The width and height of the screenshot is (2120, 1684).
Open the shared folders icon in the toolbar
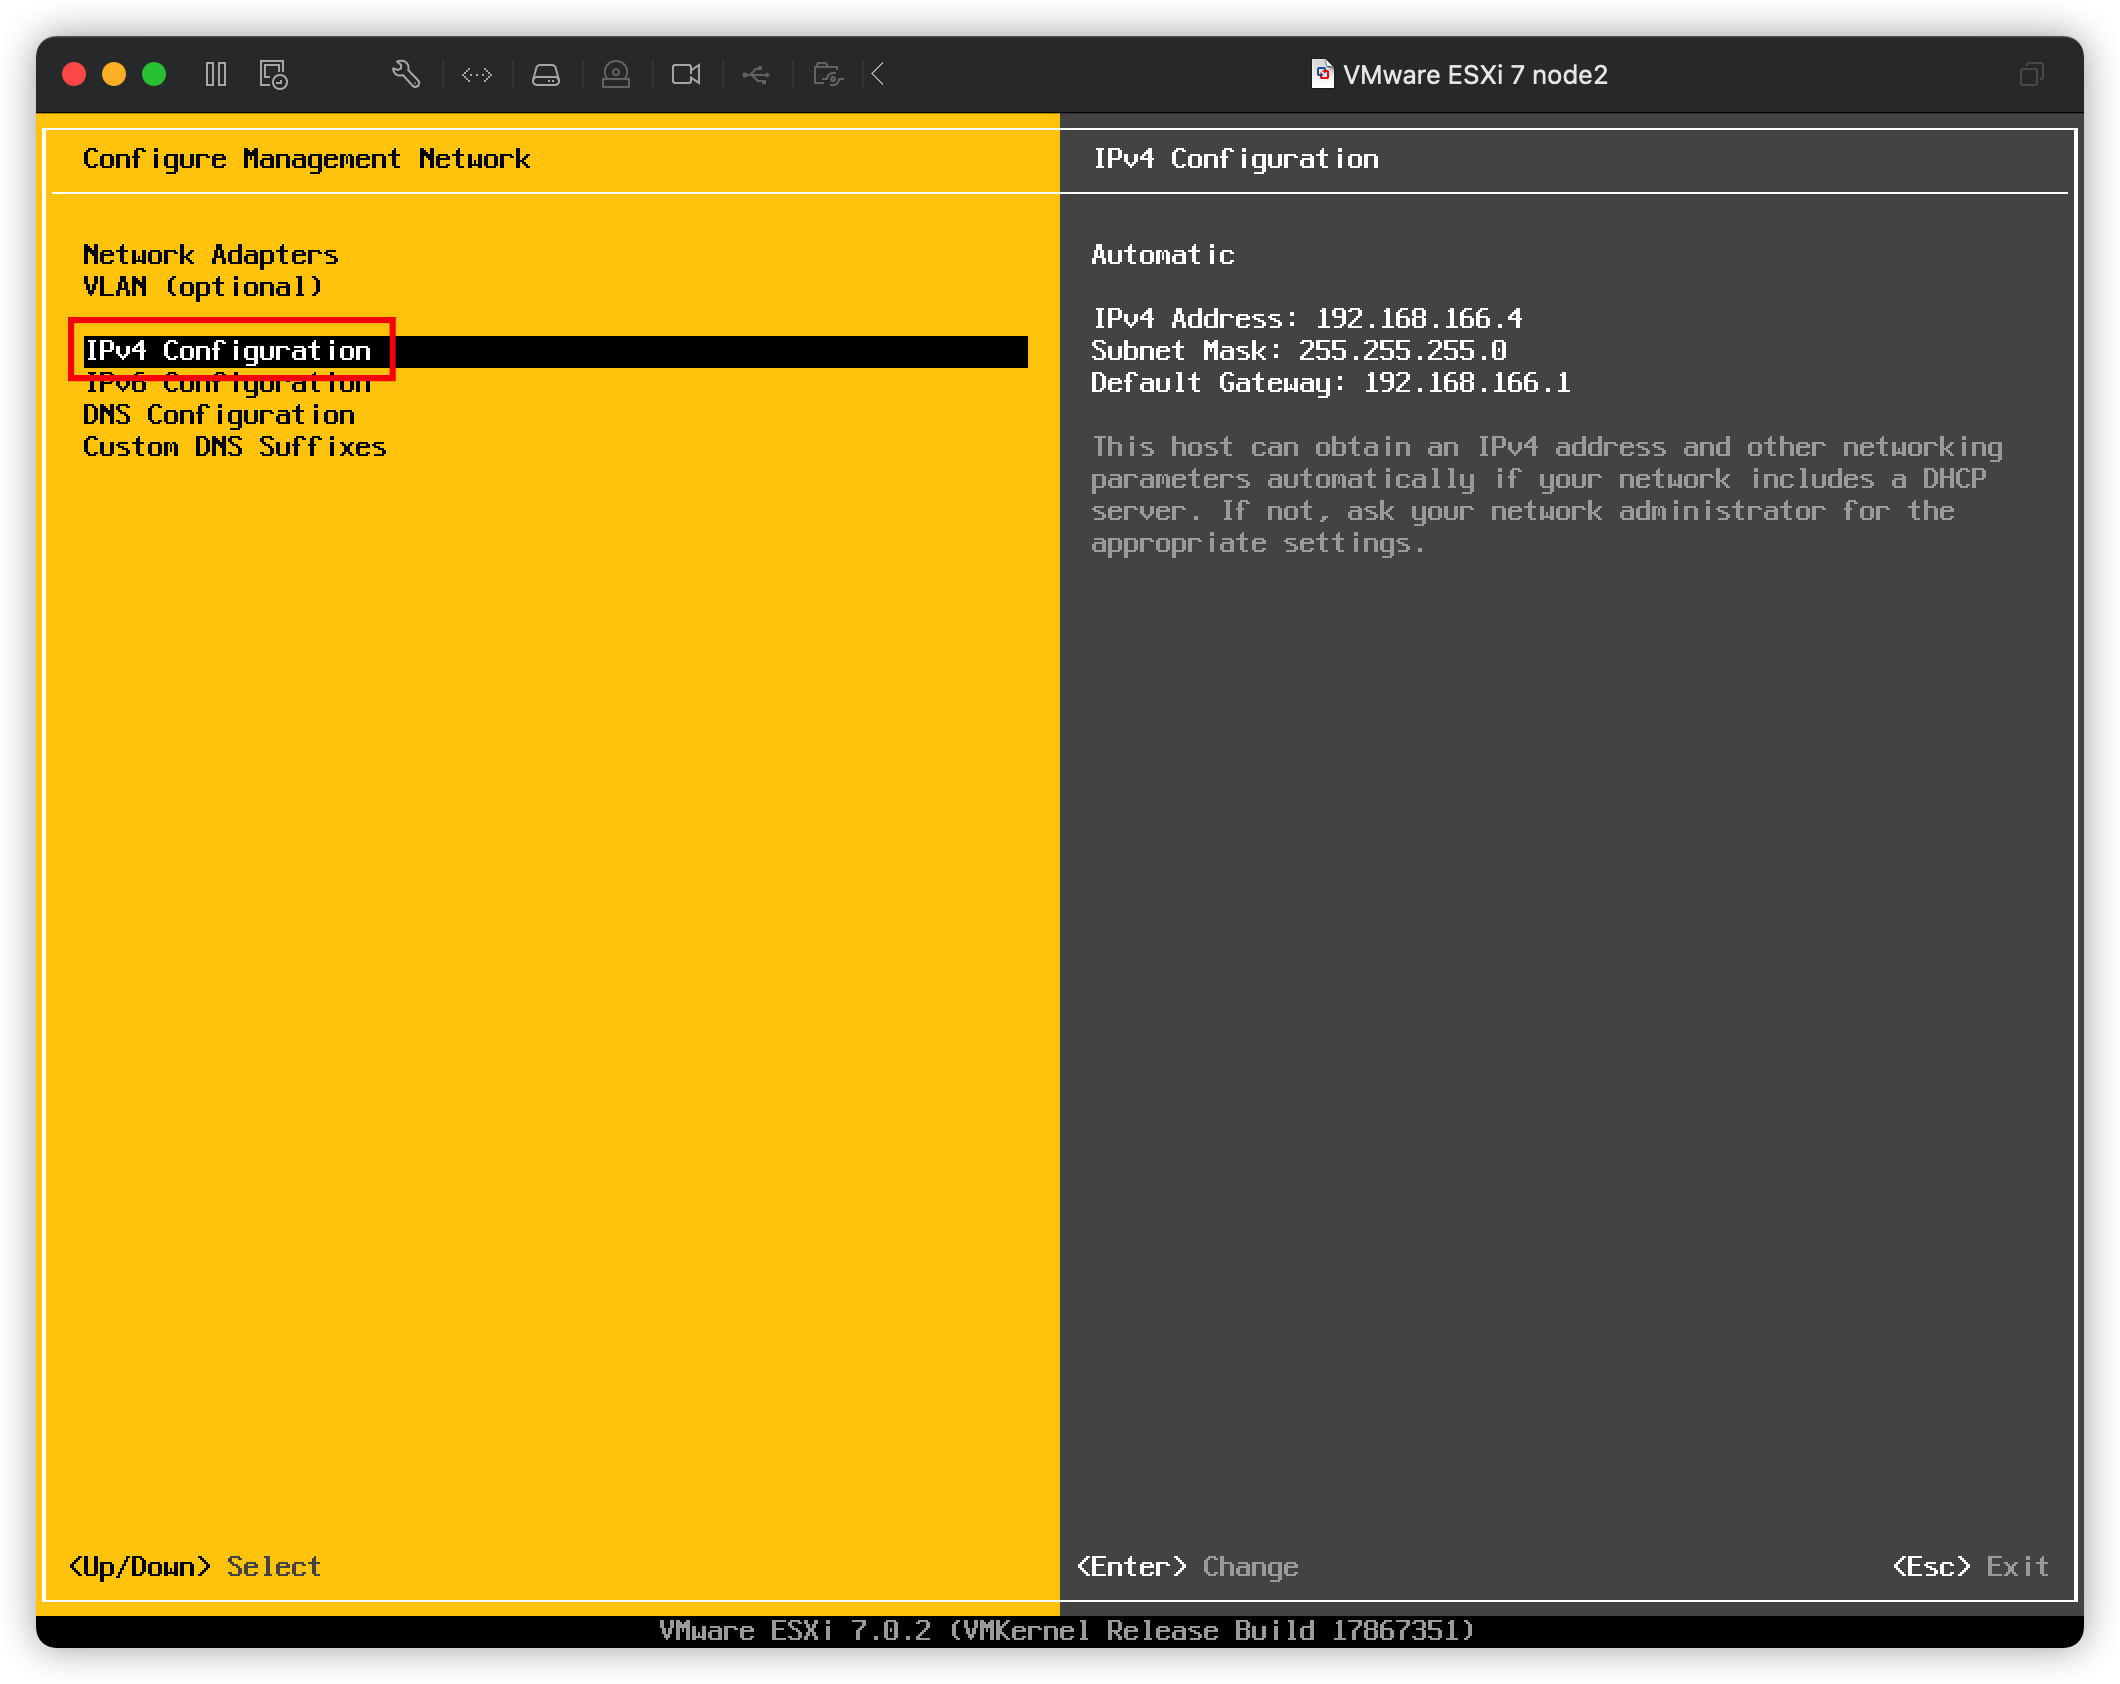tap(826, 74)
